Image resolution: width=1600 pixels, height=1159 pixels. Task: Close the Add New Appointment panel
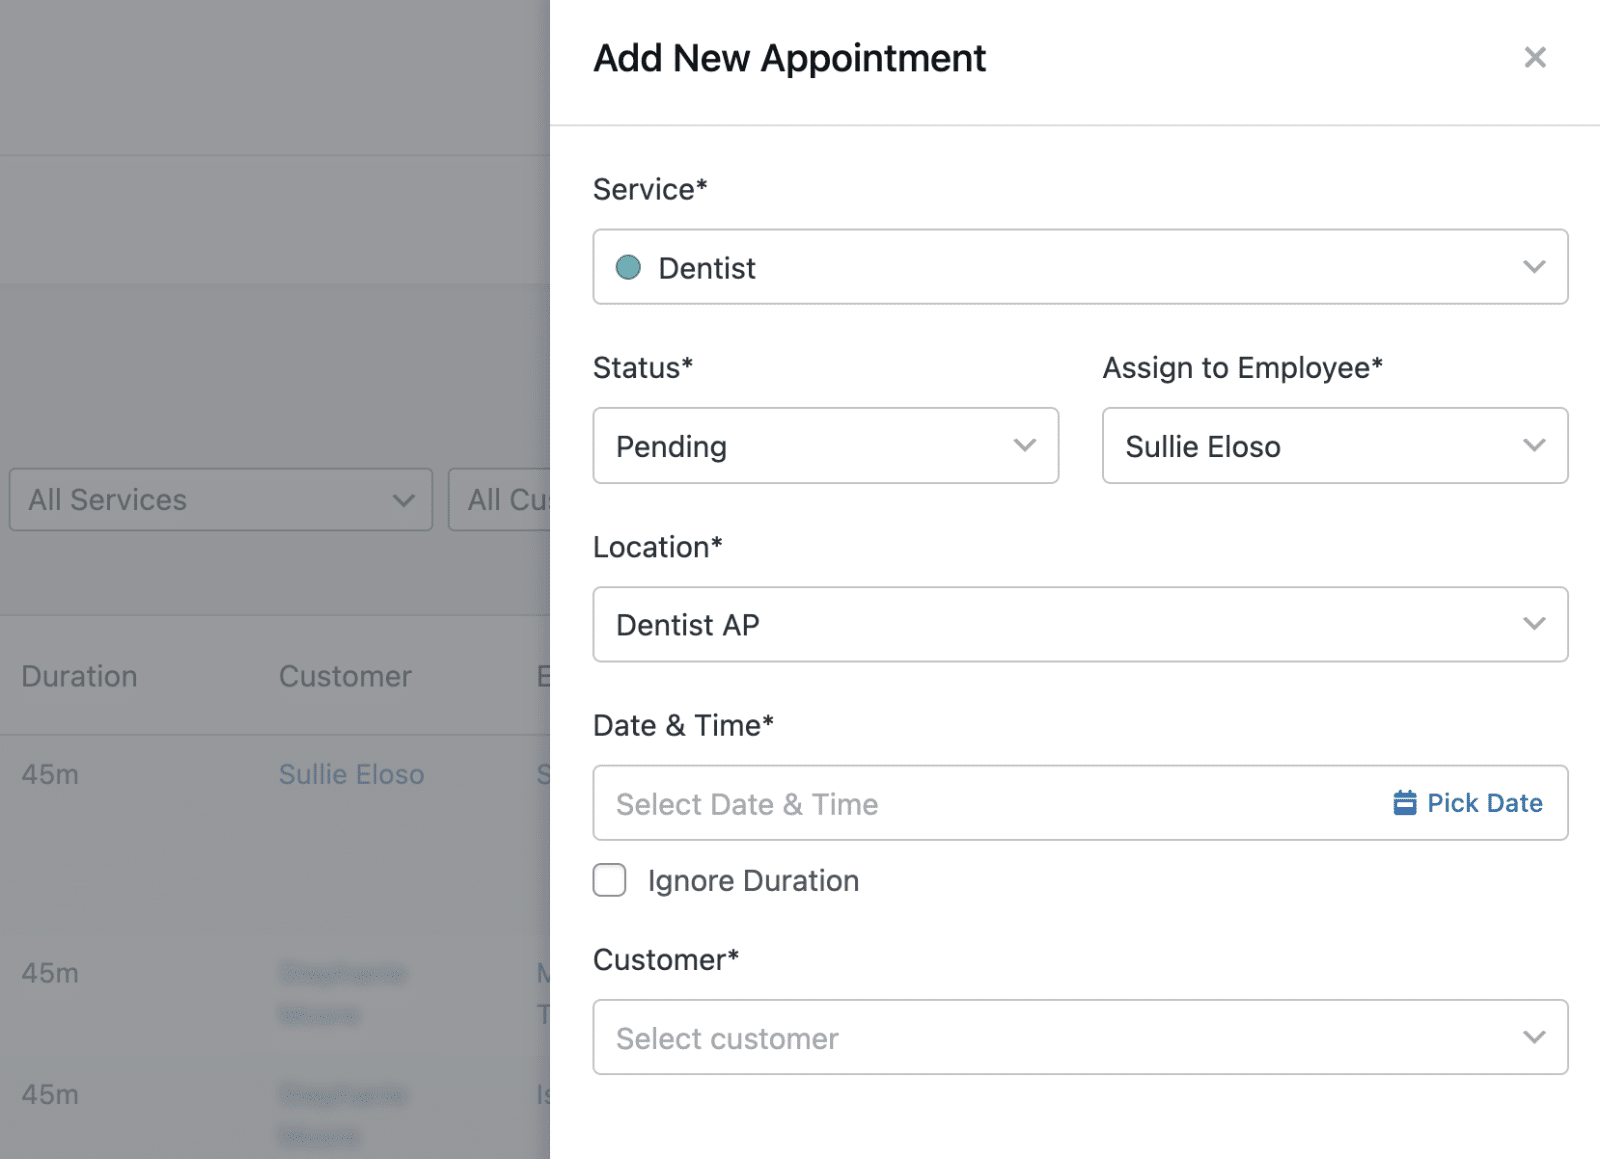[1534, 58]
